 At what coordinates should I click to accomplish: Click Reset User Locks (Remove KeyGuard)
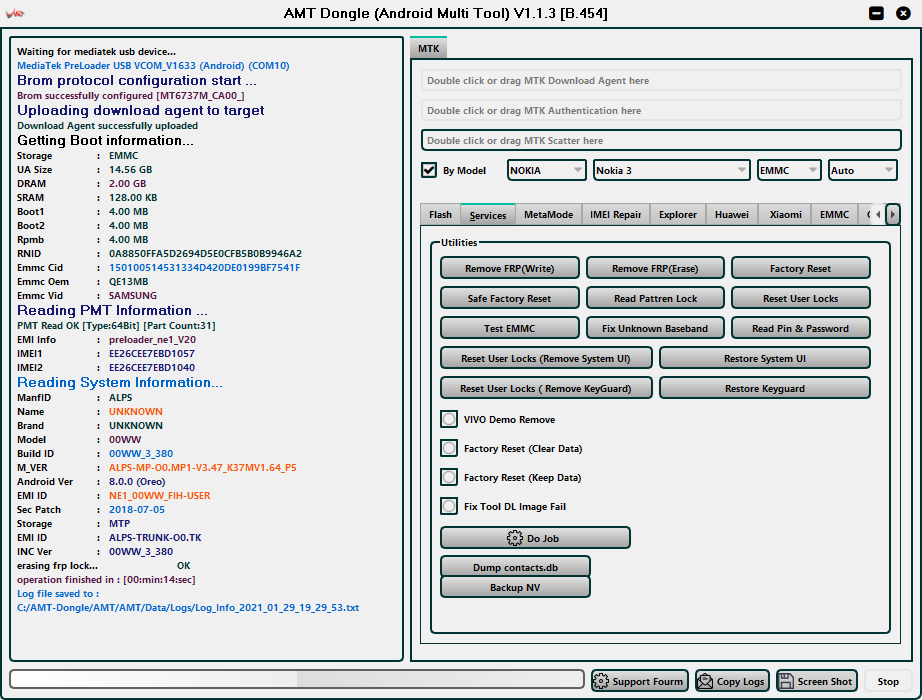546,388
